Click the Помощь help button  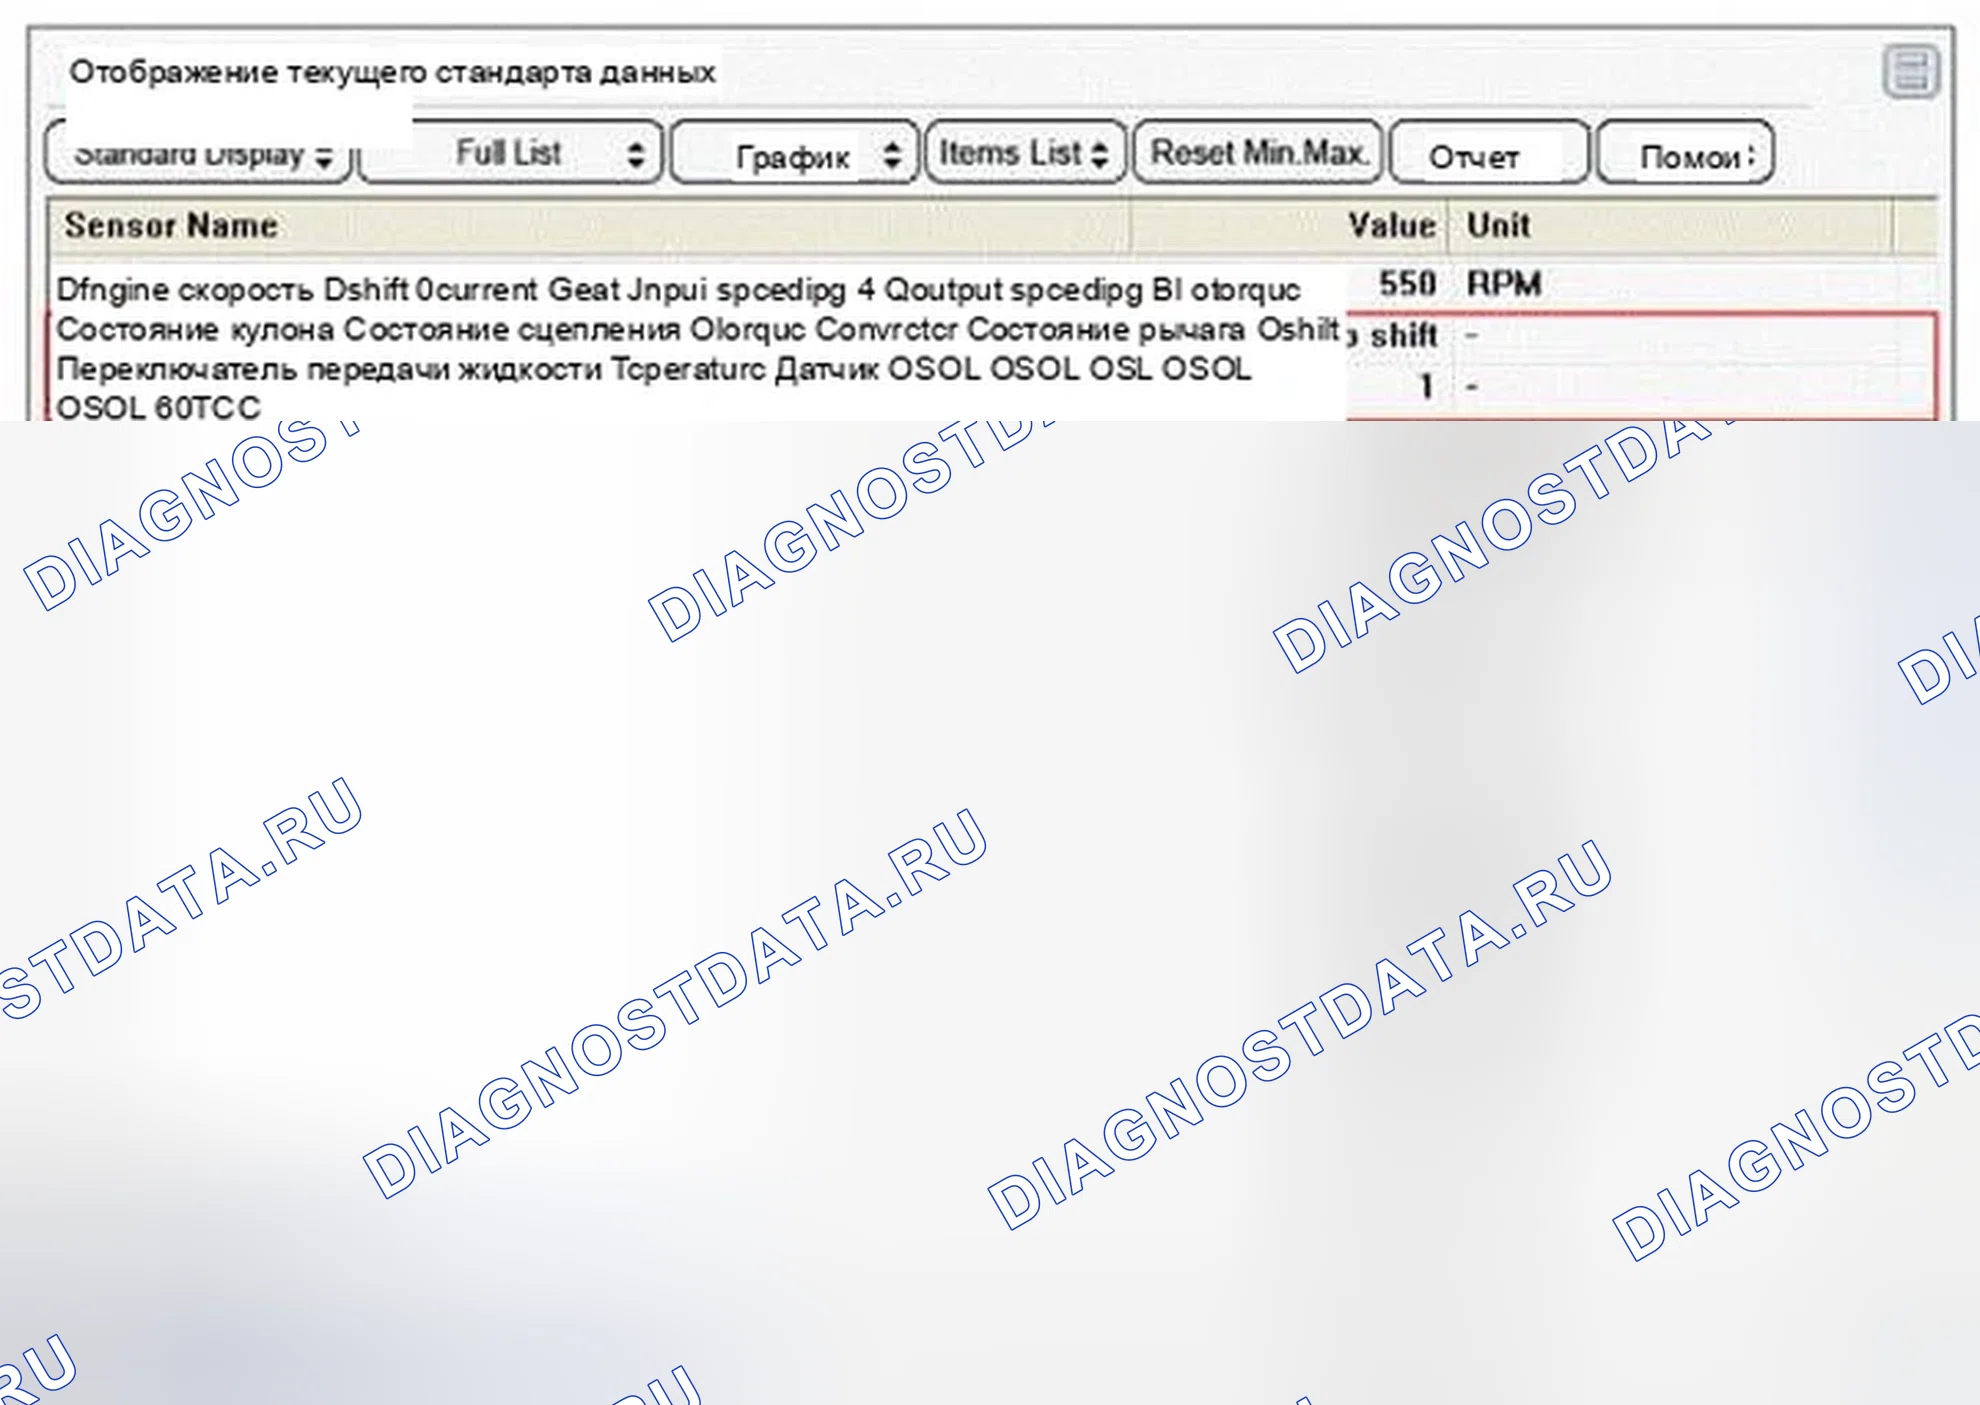pos(1685,154)
